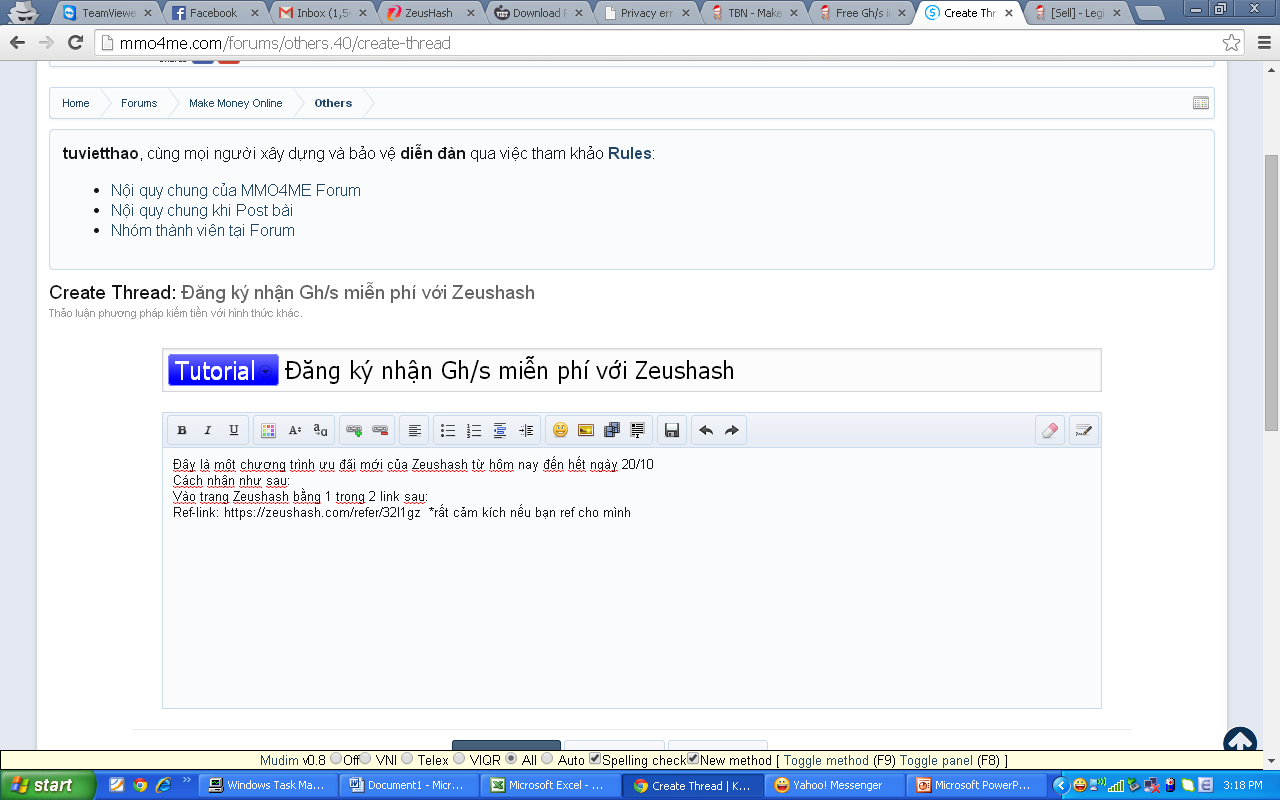The image size is (1280, 800).
Task: Open the Tutorial thread prefix dropdown
Action: click(x=223, y=370)
